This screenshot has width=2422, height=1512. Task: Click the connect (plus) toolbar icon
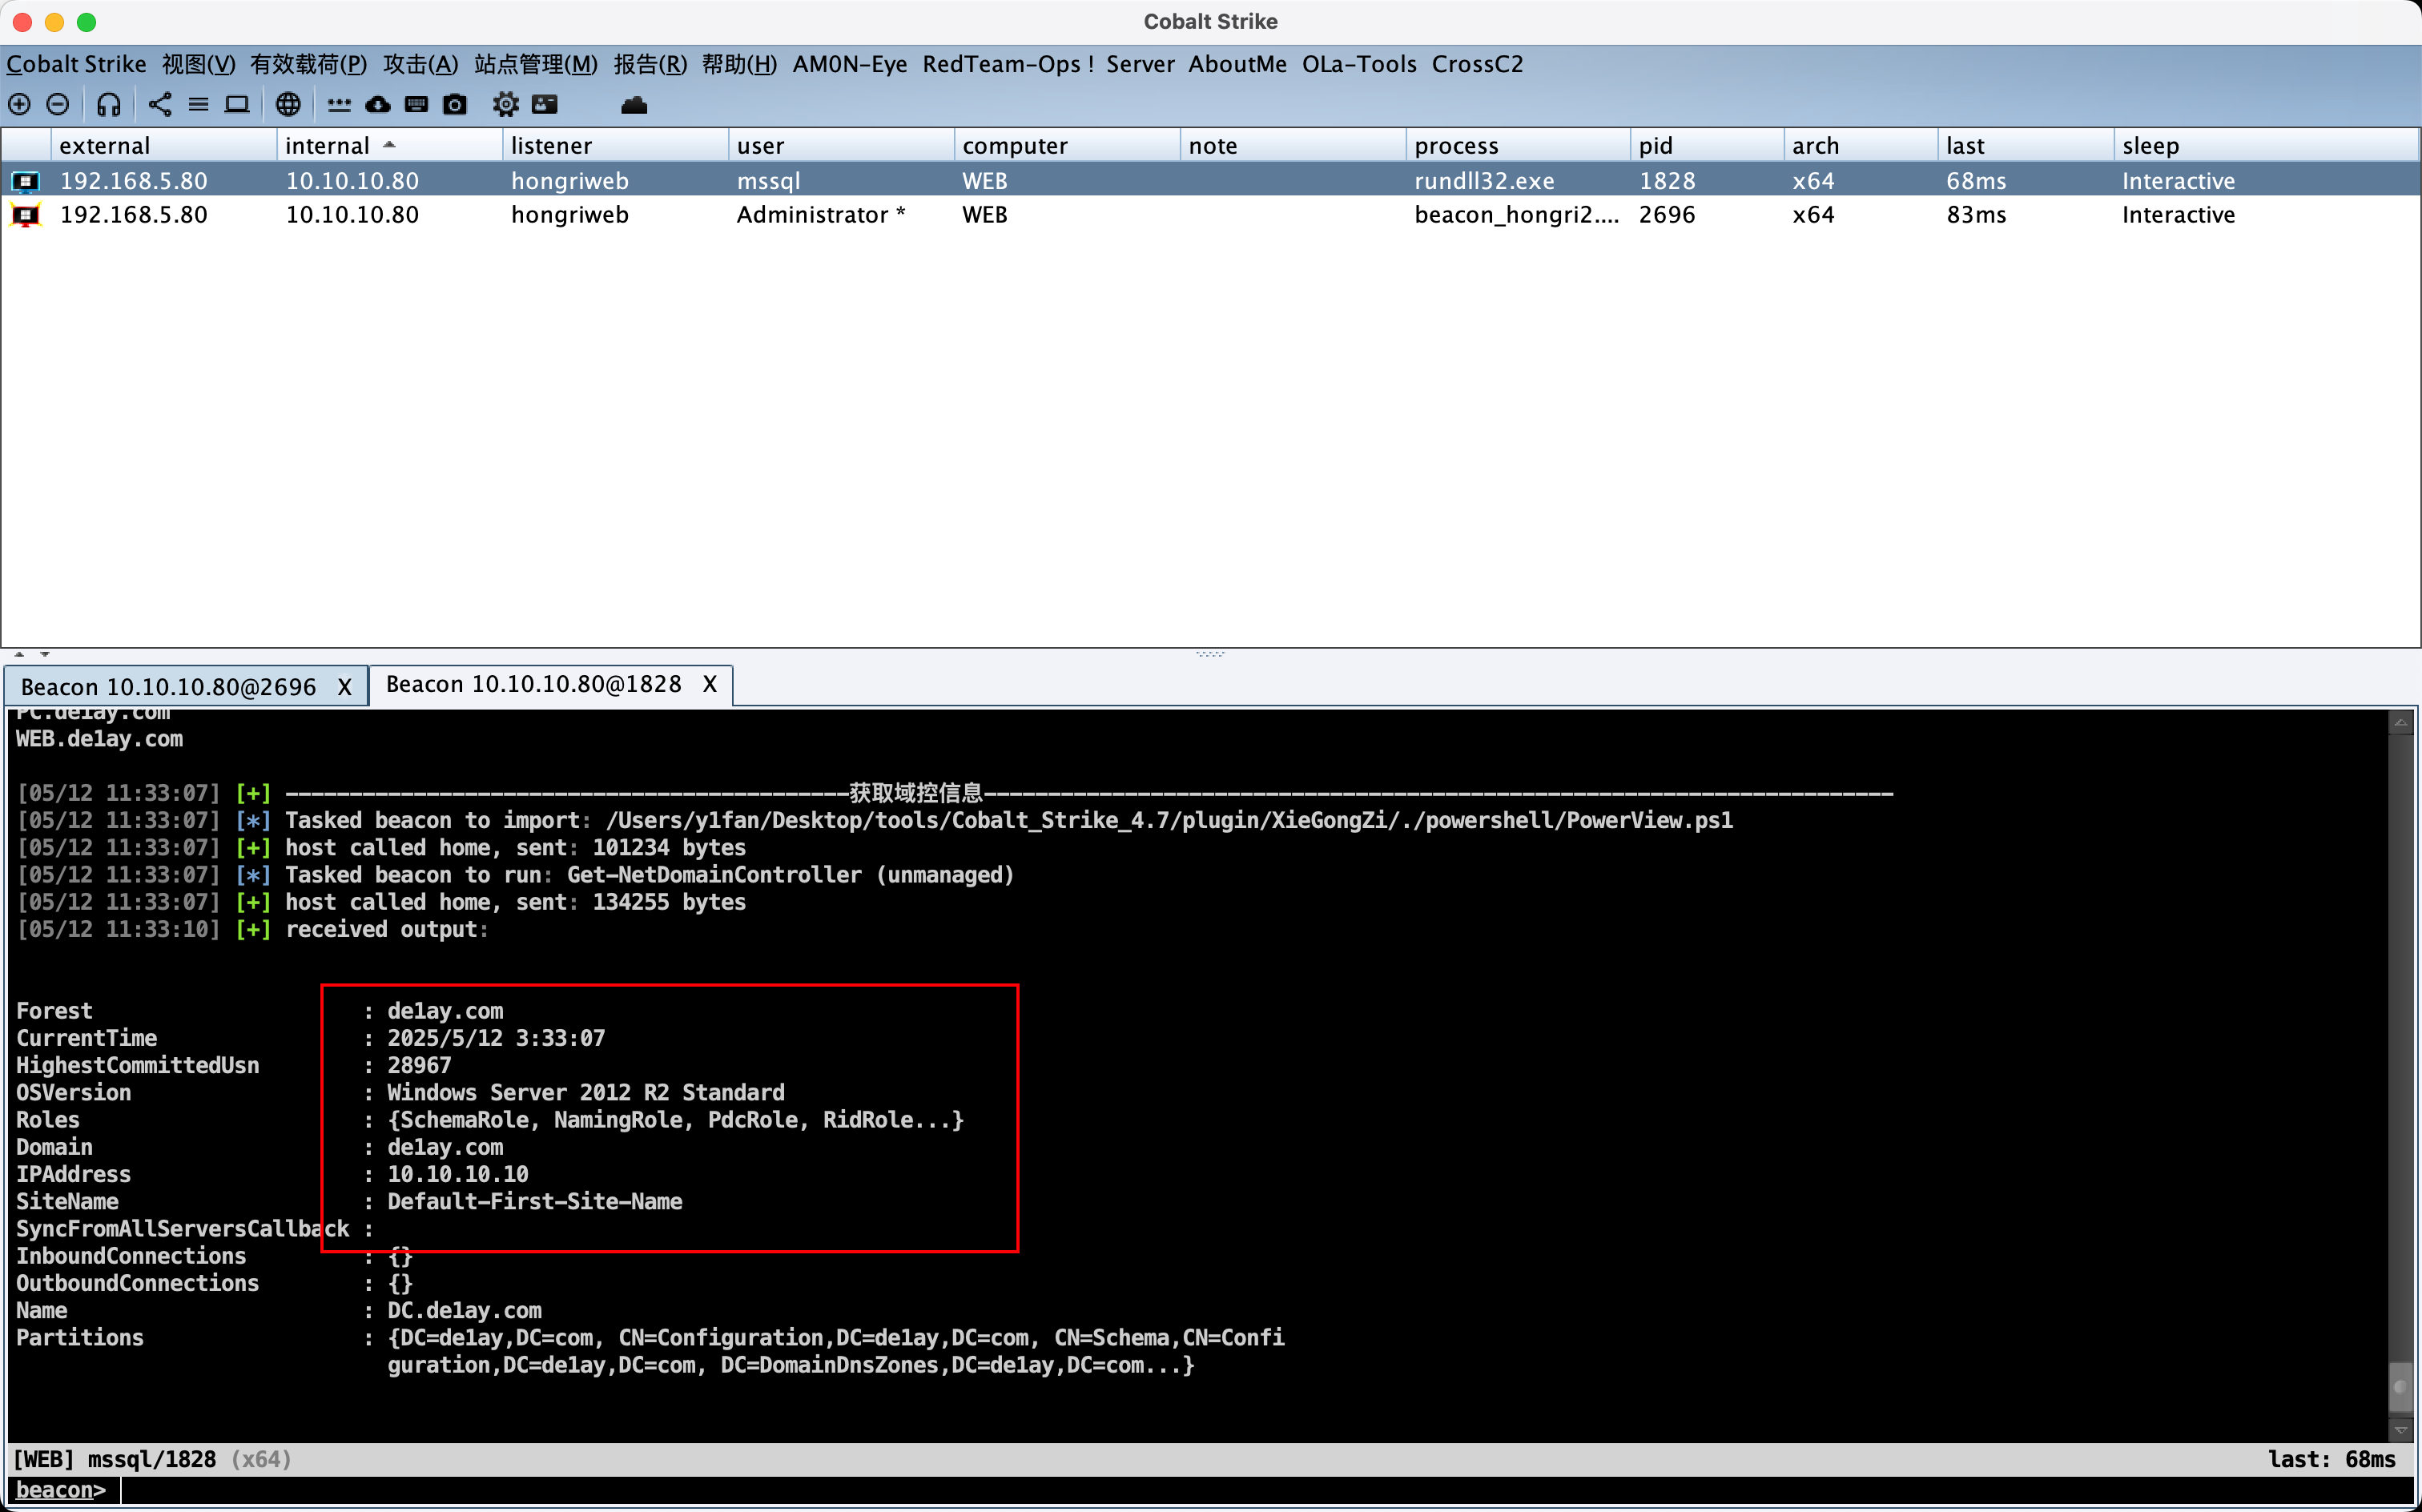coord(20,104)
